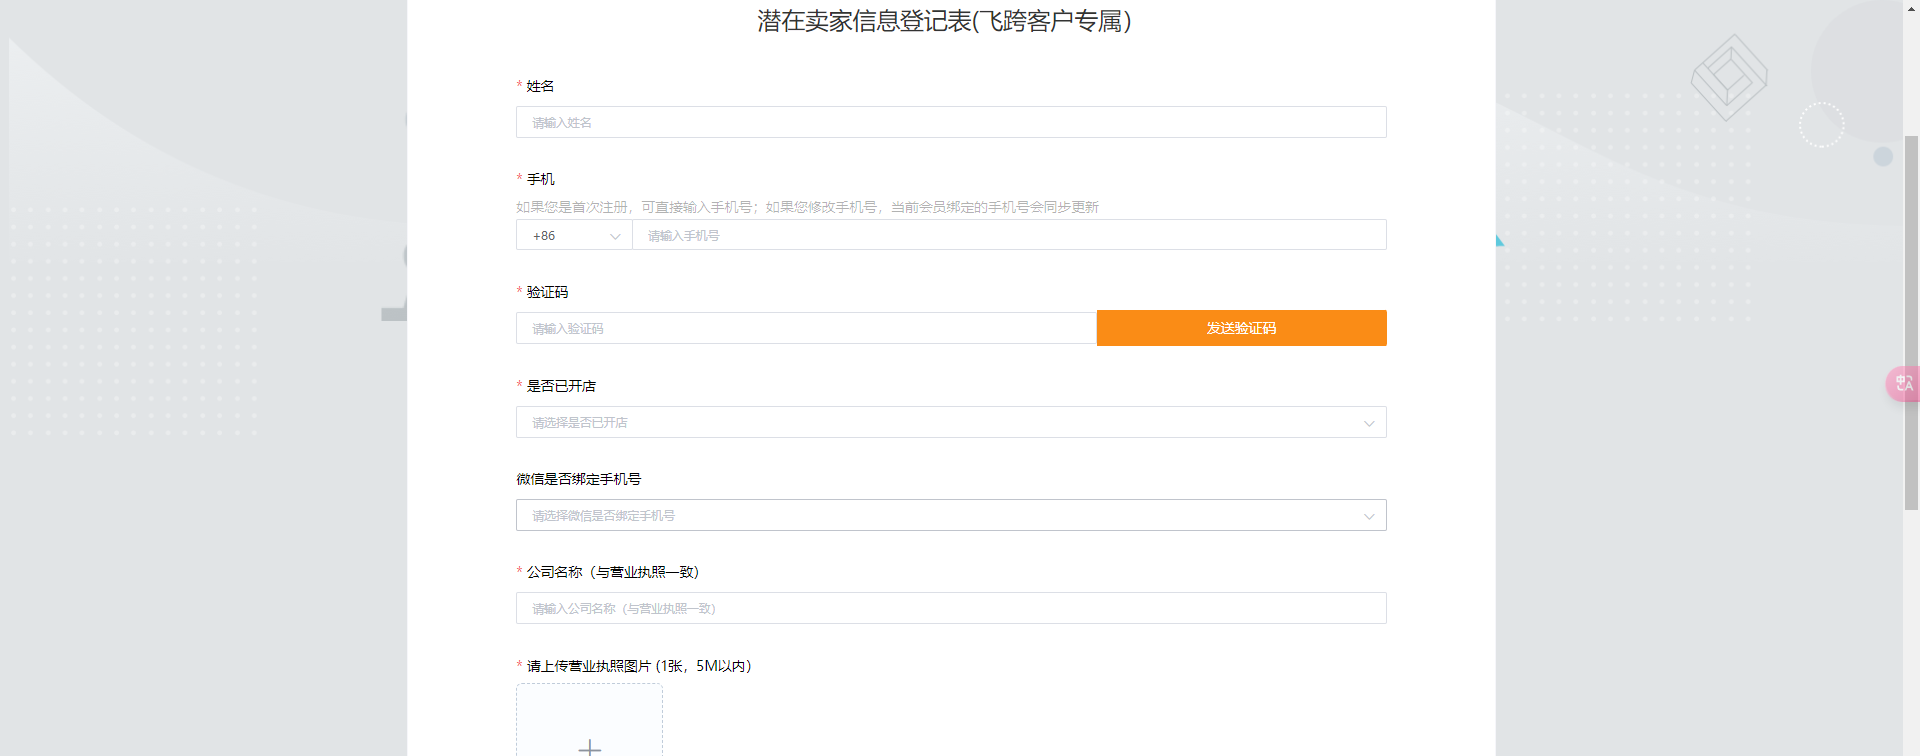
Task: Click the gray hint text under 手机
Action: [806, 207]
